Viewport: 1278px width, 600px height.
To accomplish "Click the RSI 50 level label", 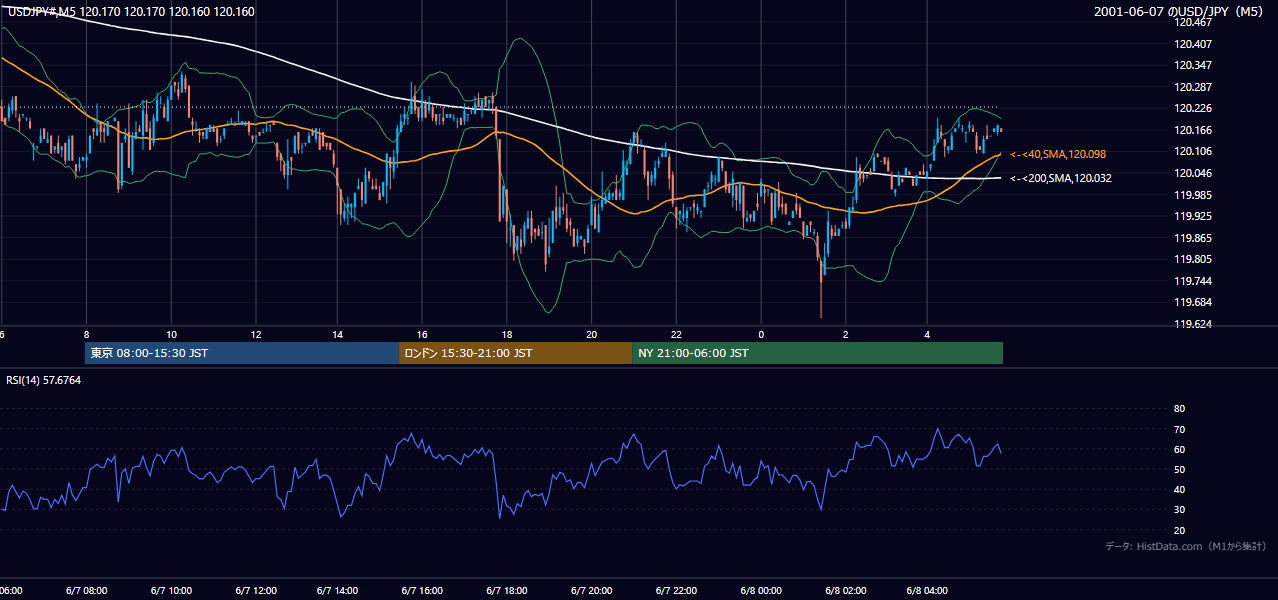I will (x=1179, y=469).
